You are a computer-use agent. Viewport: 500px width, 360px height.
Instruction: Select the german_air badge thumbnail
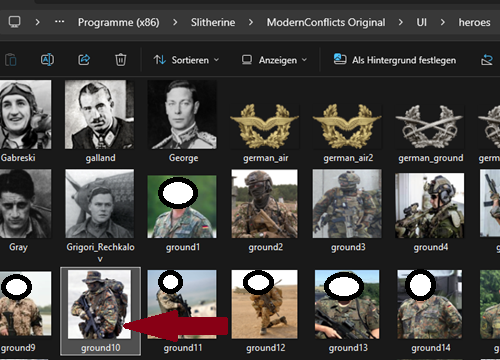(x=265, y=126)
